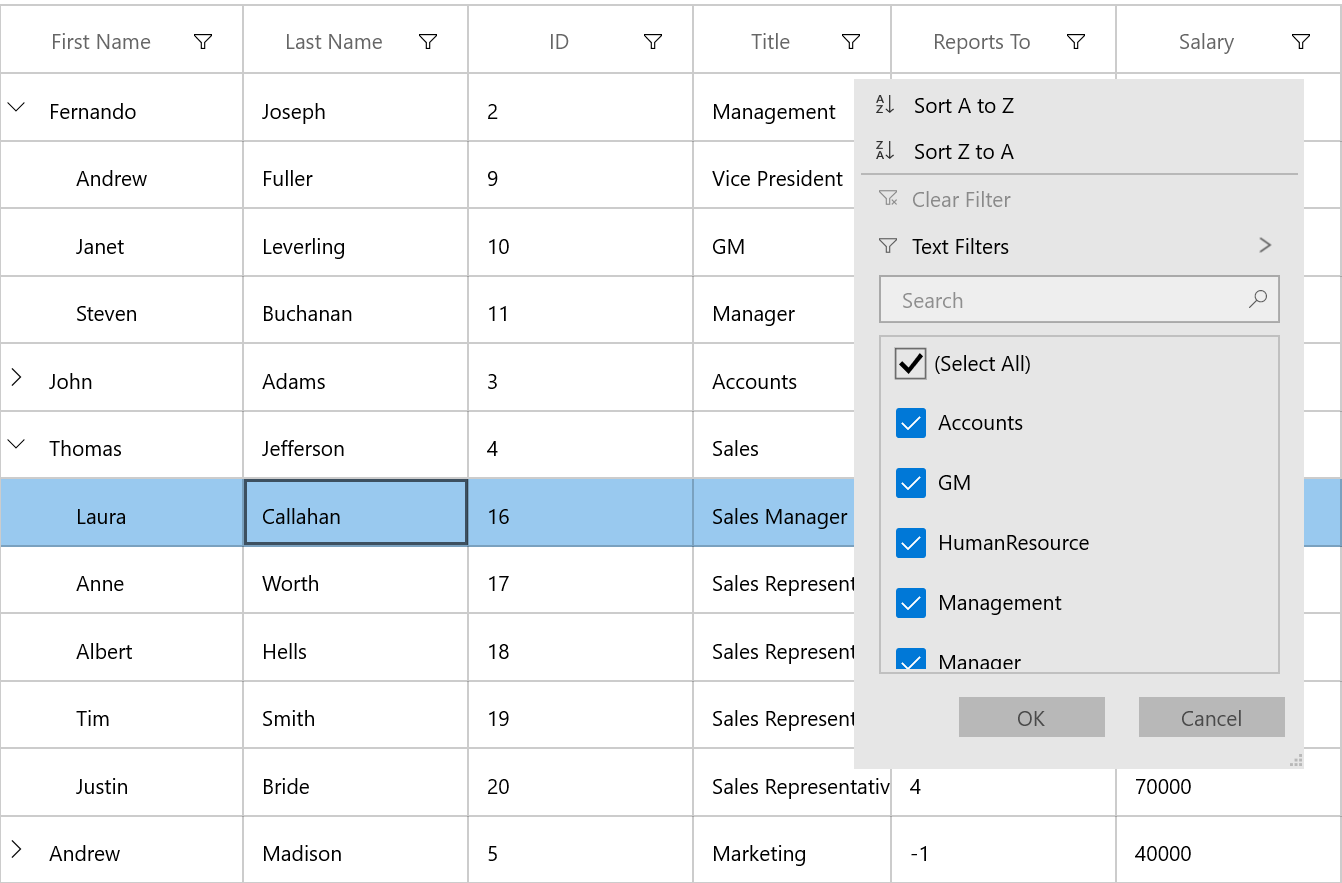Click the resize grip of the filter popup
This screenshot has width=1342, height=883.
1296,761
